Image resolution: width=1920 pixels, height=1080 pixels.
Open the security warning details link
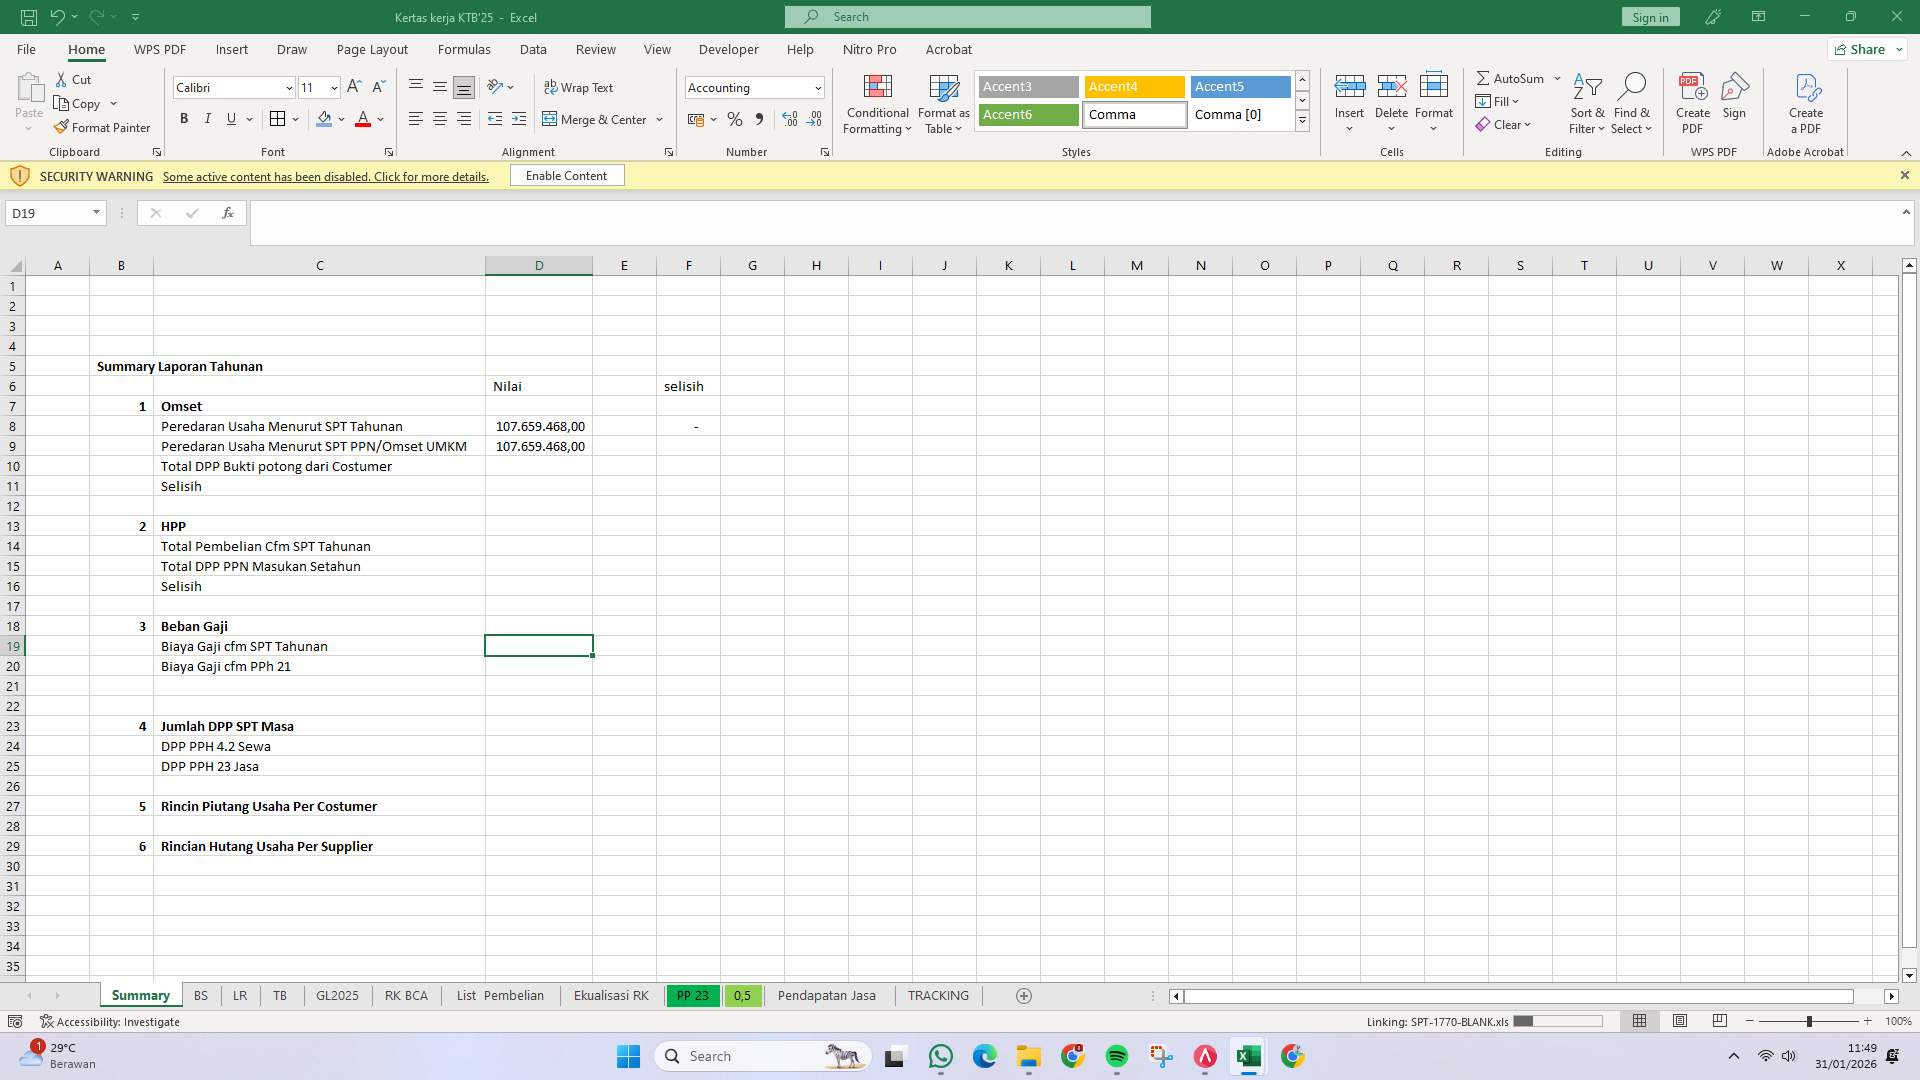tap(326, 176)
